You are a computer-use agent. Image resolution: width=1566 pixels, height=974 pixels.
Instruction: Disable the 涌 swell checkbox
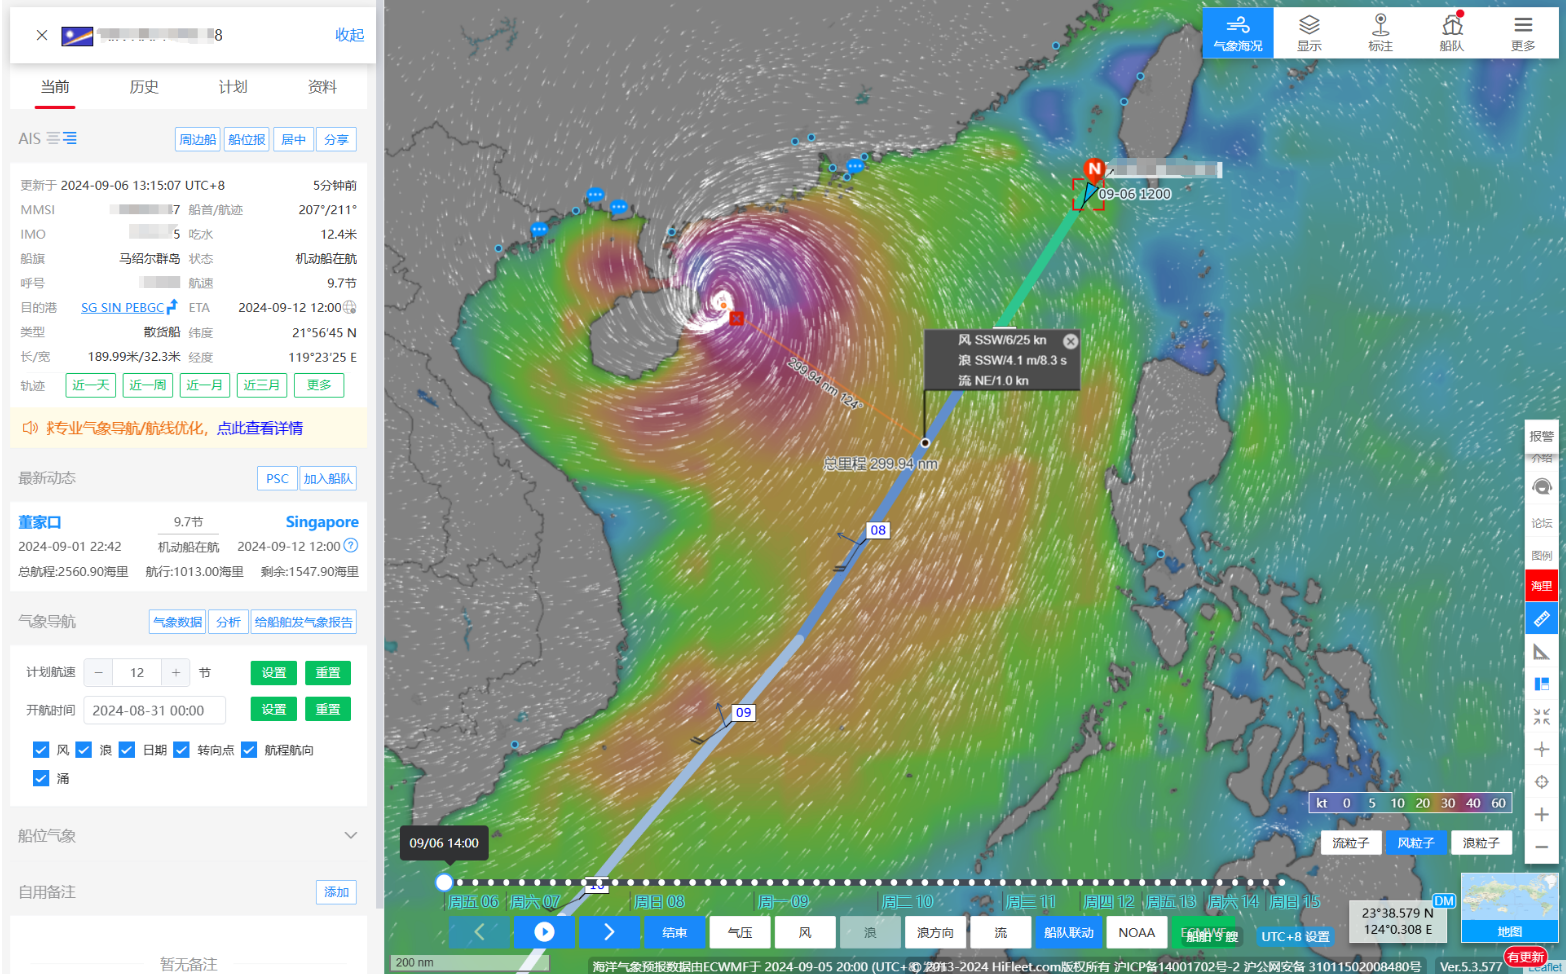click(x=41, y=778)
